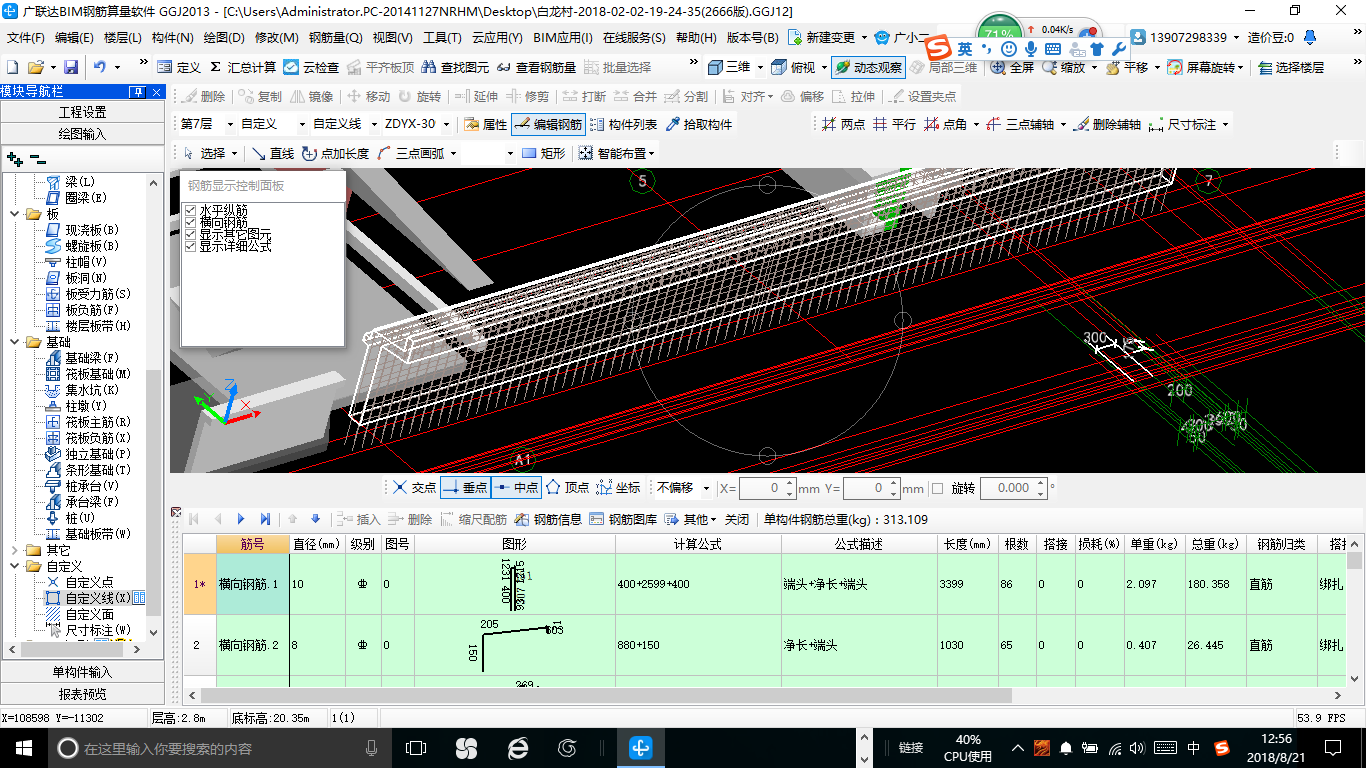Click rebar table horizontal scrollbar
1366x768 pixels.
606,695
